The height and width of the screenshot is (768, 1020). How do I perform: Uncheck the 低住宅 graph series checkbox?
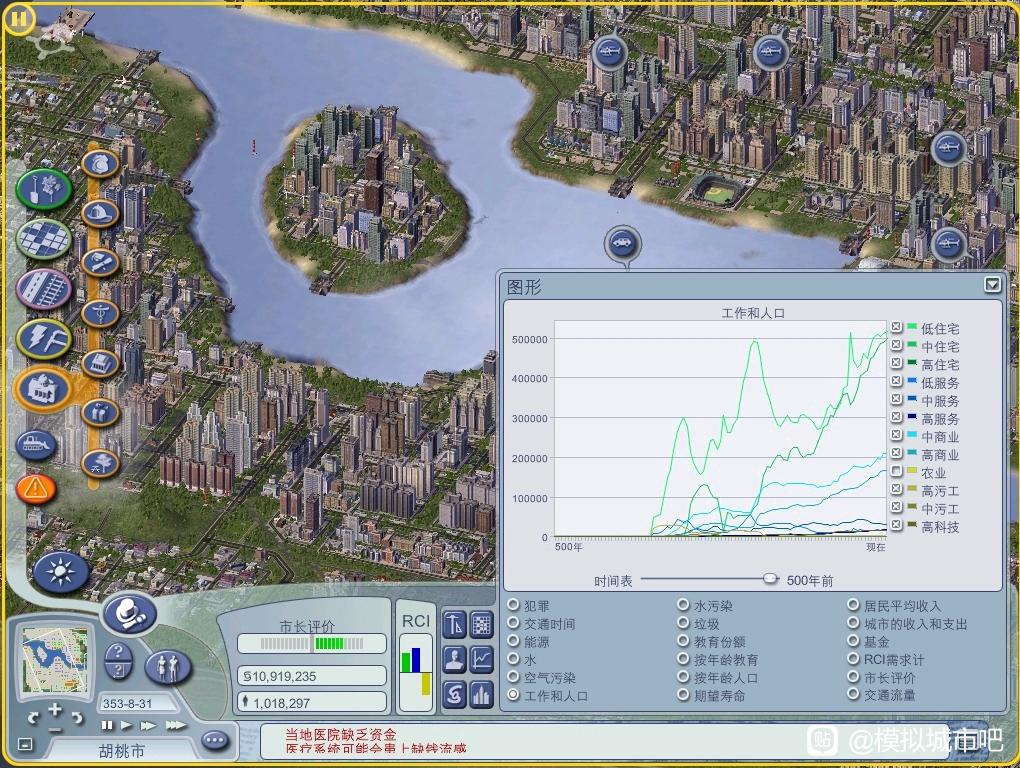coord(896,326)
